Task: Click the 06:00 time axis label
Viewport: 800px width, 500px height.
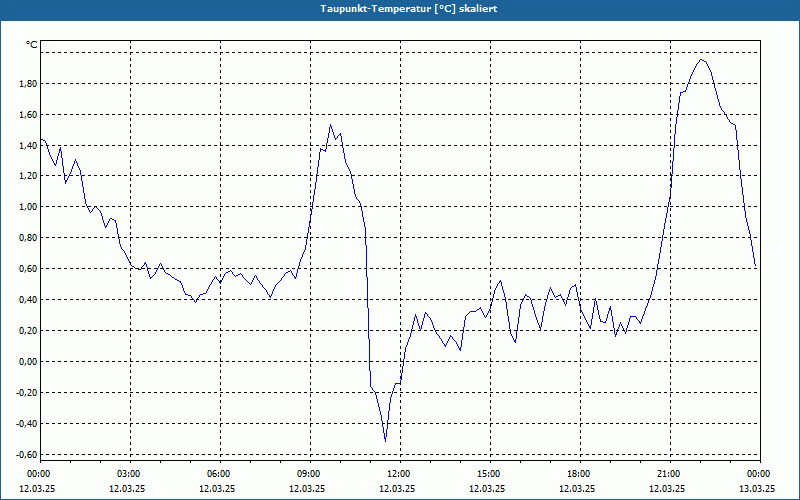Action: tap(220, 474)
